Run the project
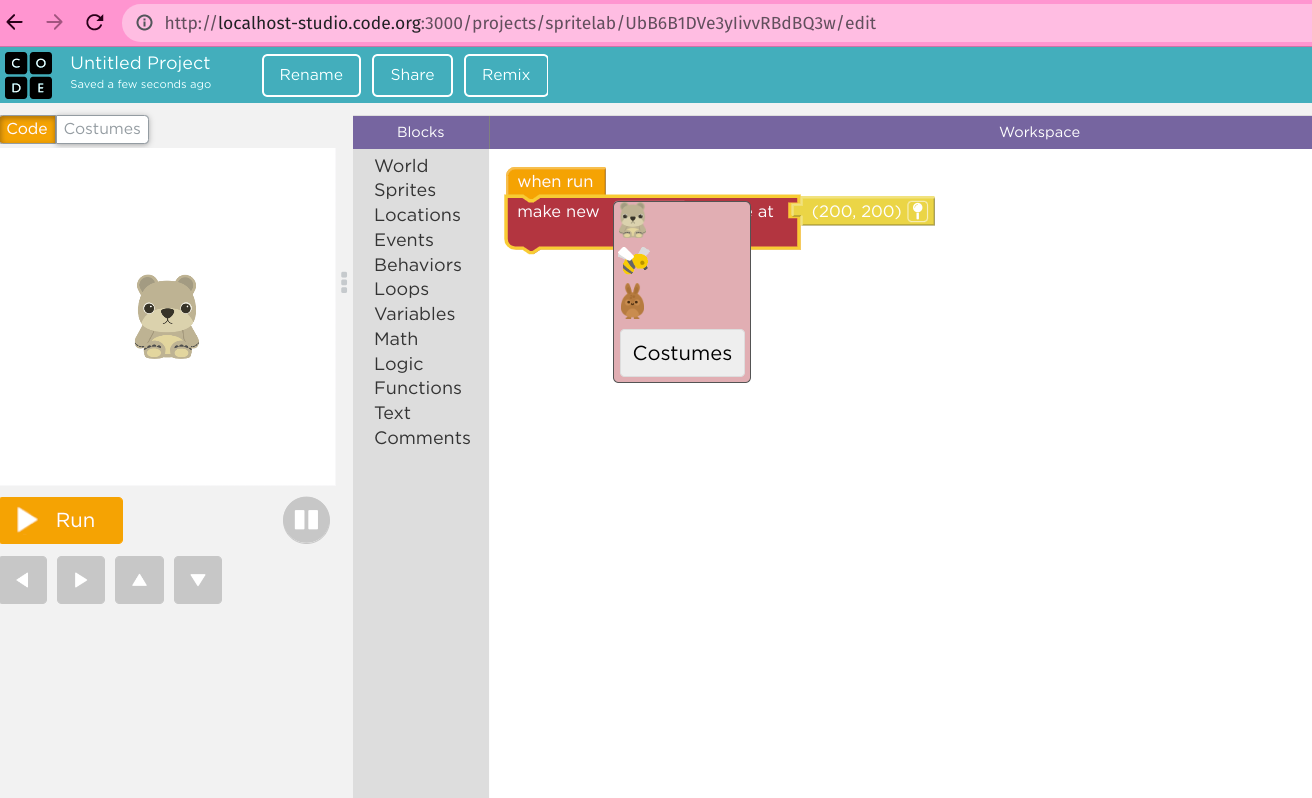Image resolution: width=1312 pixels, height=798 pixels. (x=61, y=520)
